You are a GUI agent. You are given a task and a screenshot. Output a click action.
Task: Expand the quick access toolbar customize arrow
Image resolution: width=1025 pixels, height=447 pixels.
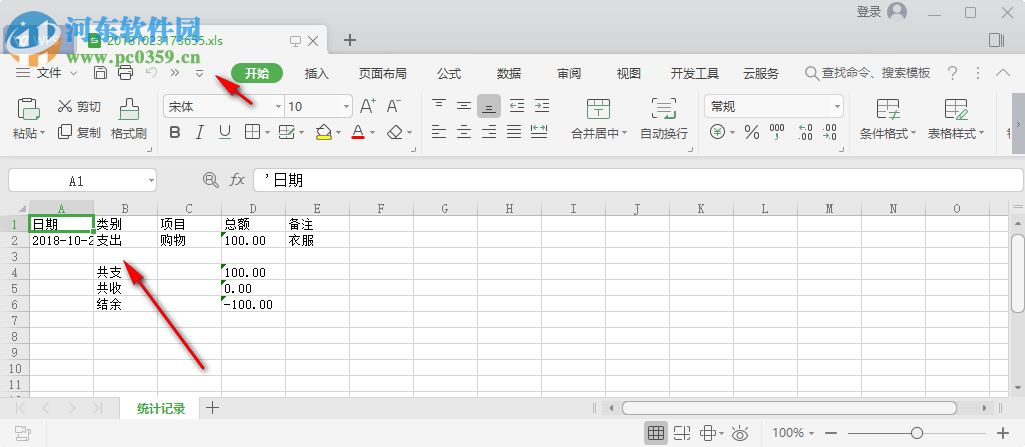(x=200, y=73)
